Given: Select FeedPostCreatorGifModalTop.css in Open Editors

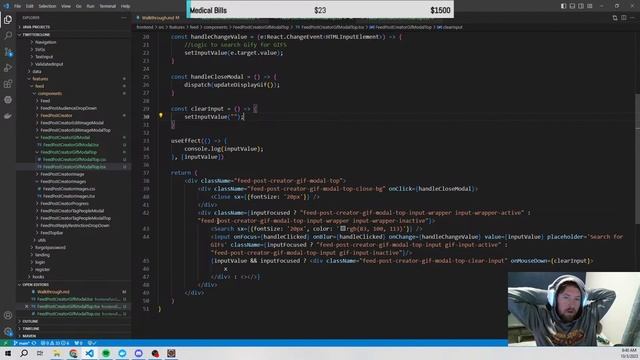Looking at the screenshot, I should click(68, 314).
